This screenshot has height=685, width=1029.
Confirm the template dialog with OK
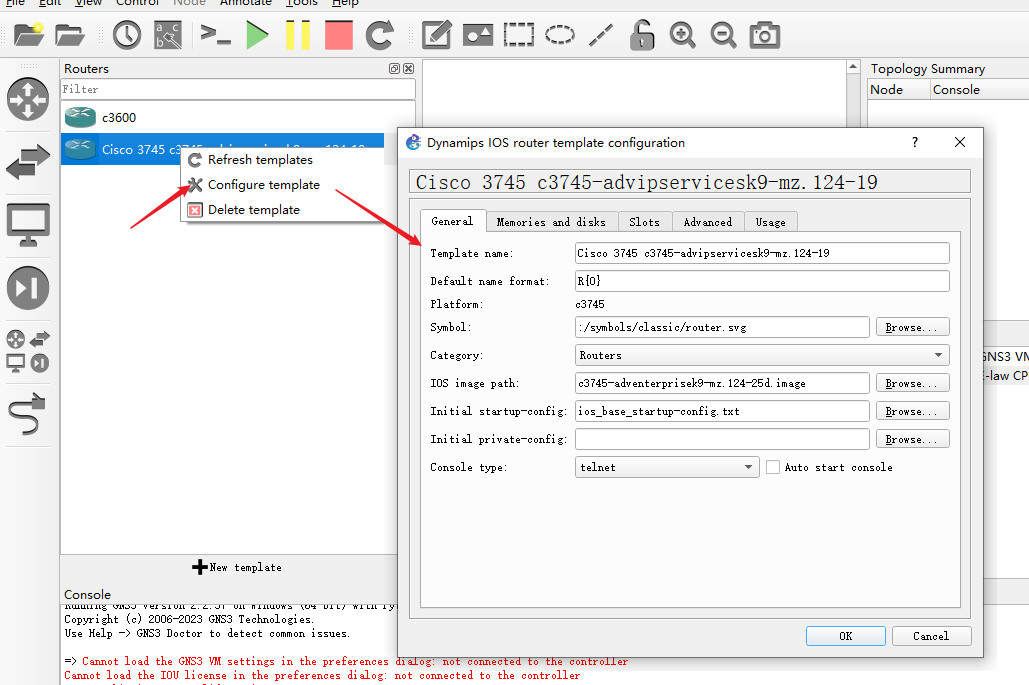tap(845, 636)
